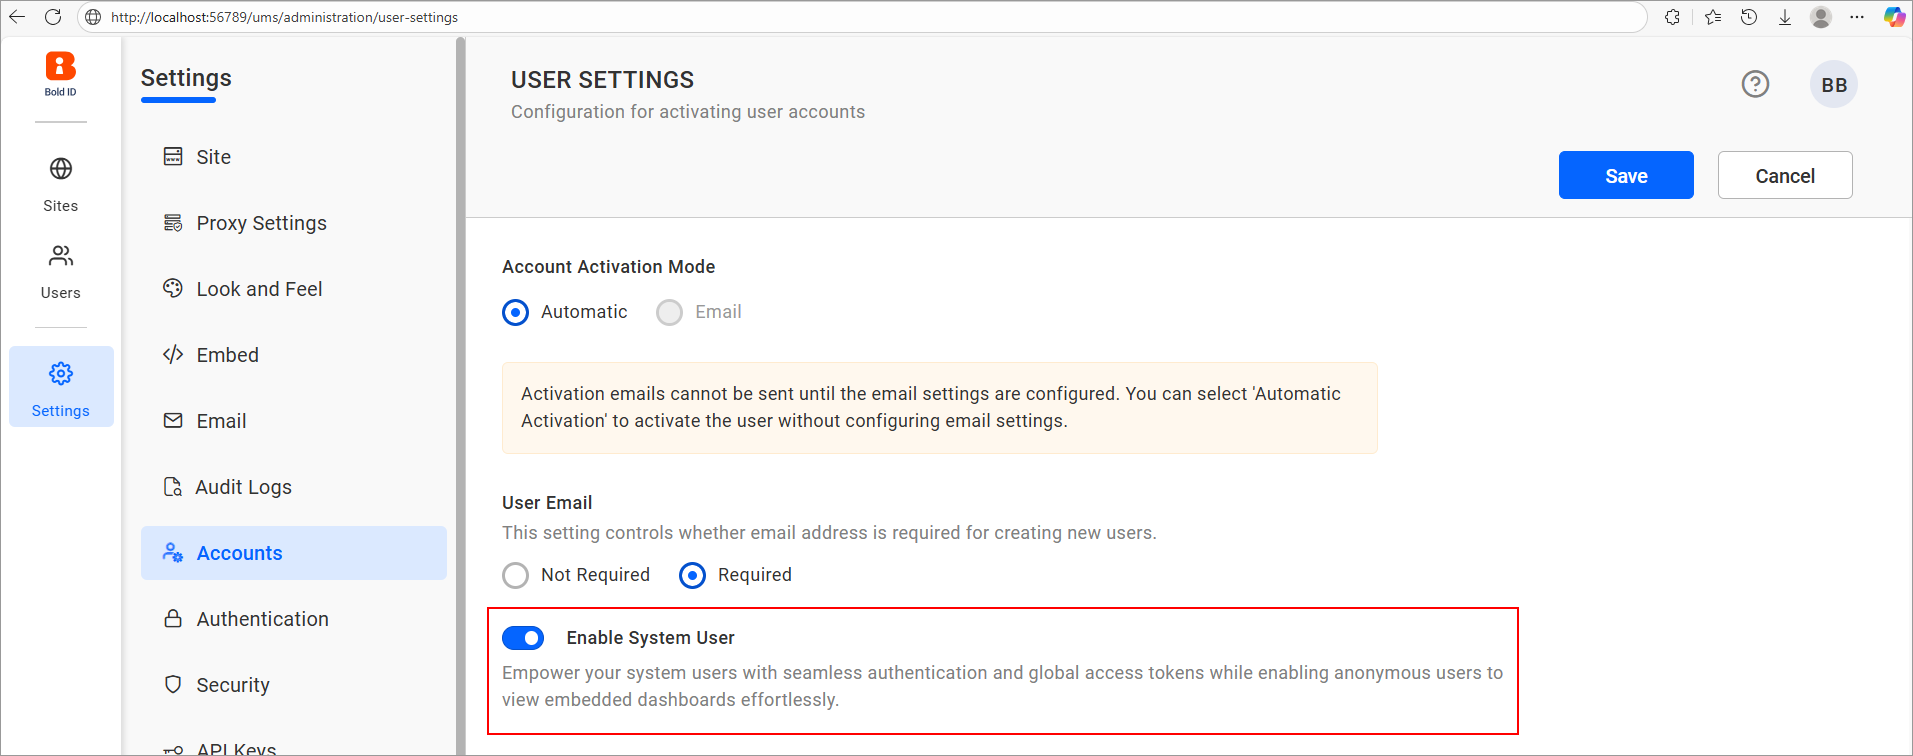Open the BB user profile avatar
This screenshot has width=1913, height=756.
pos(1833,85)
